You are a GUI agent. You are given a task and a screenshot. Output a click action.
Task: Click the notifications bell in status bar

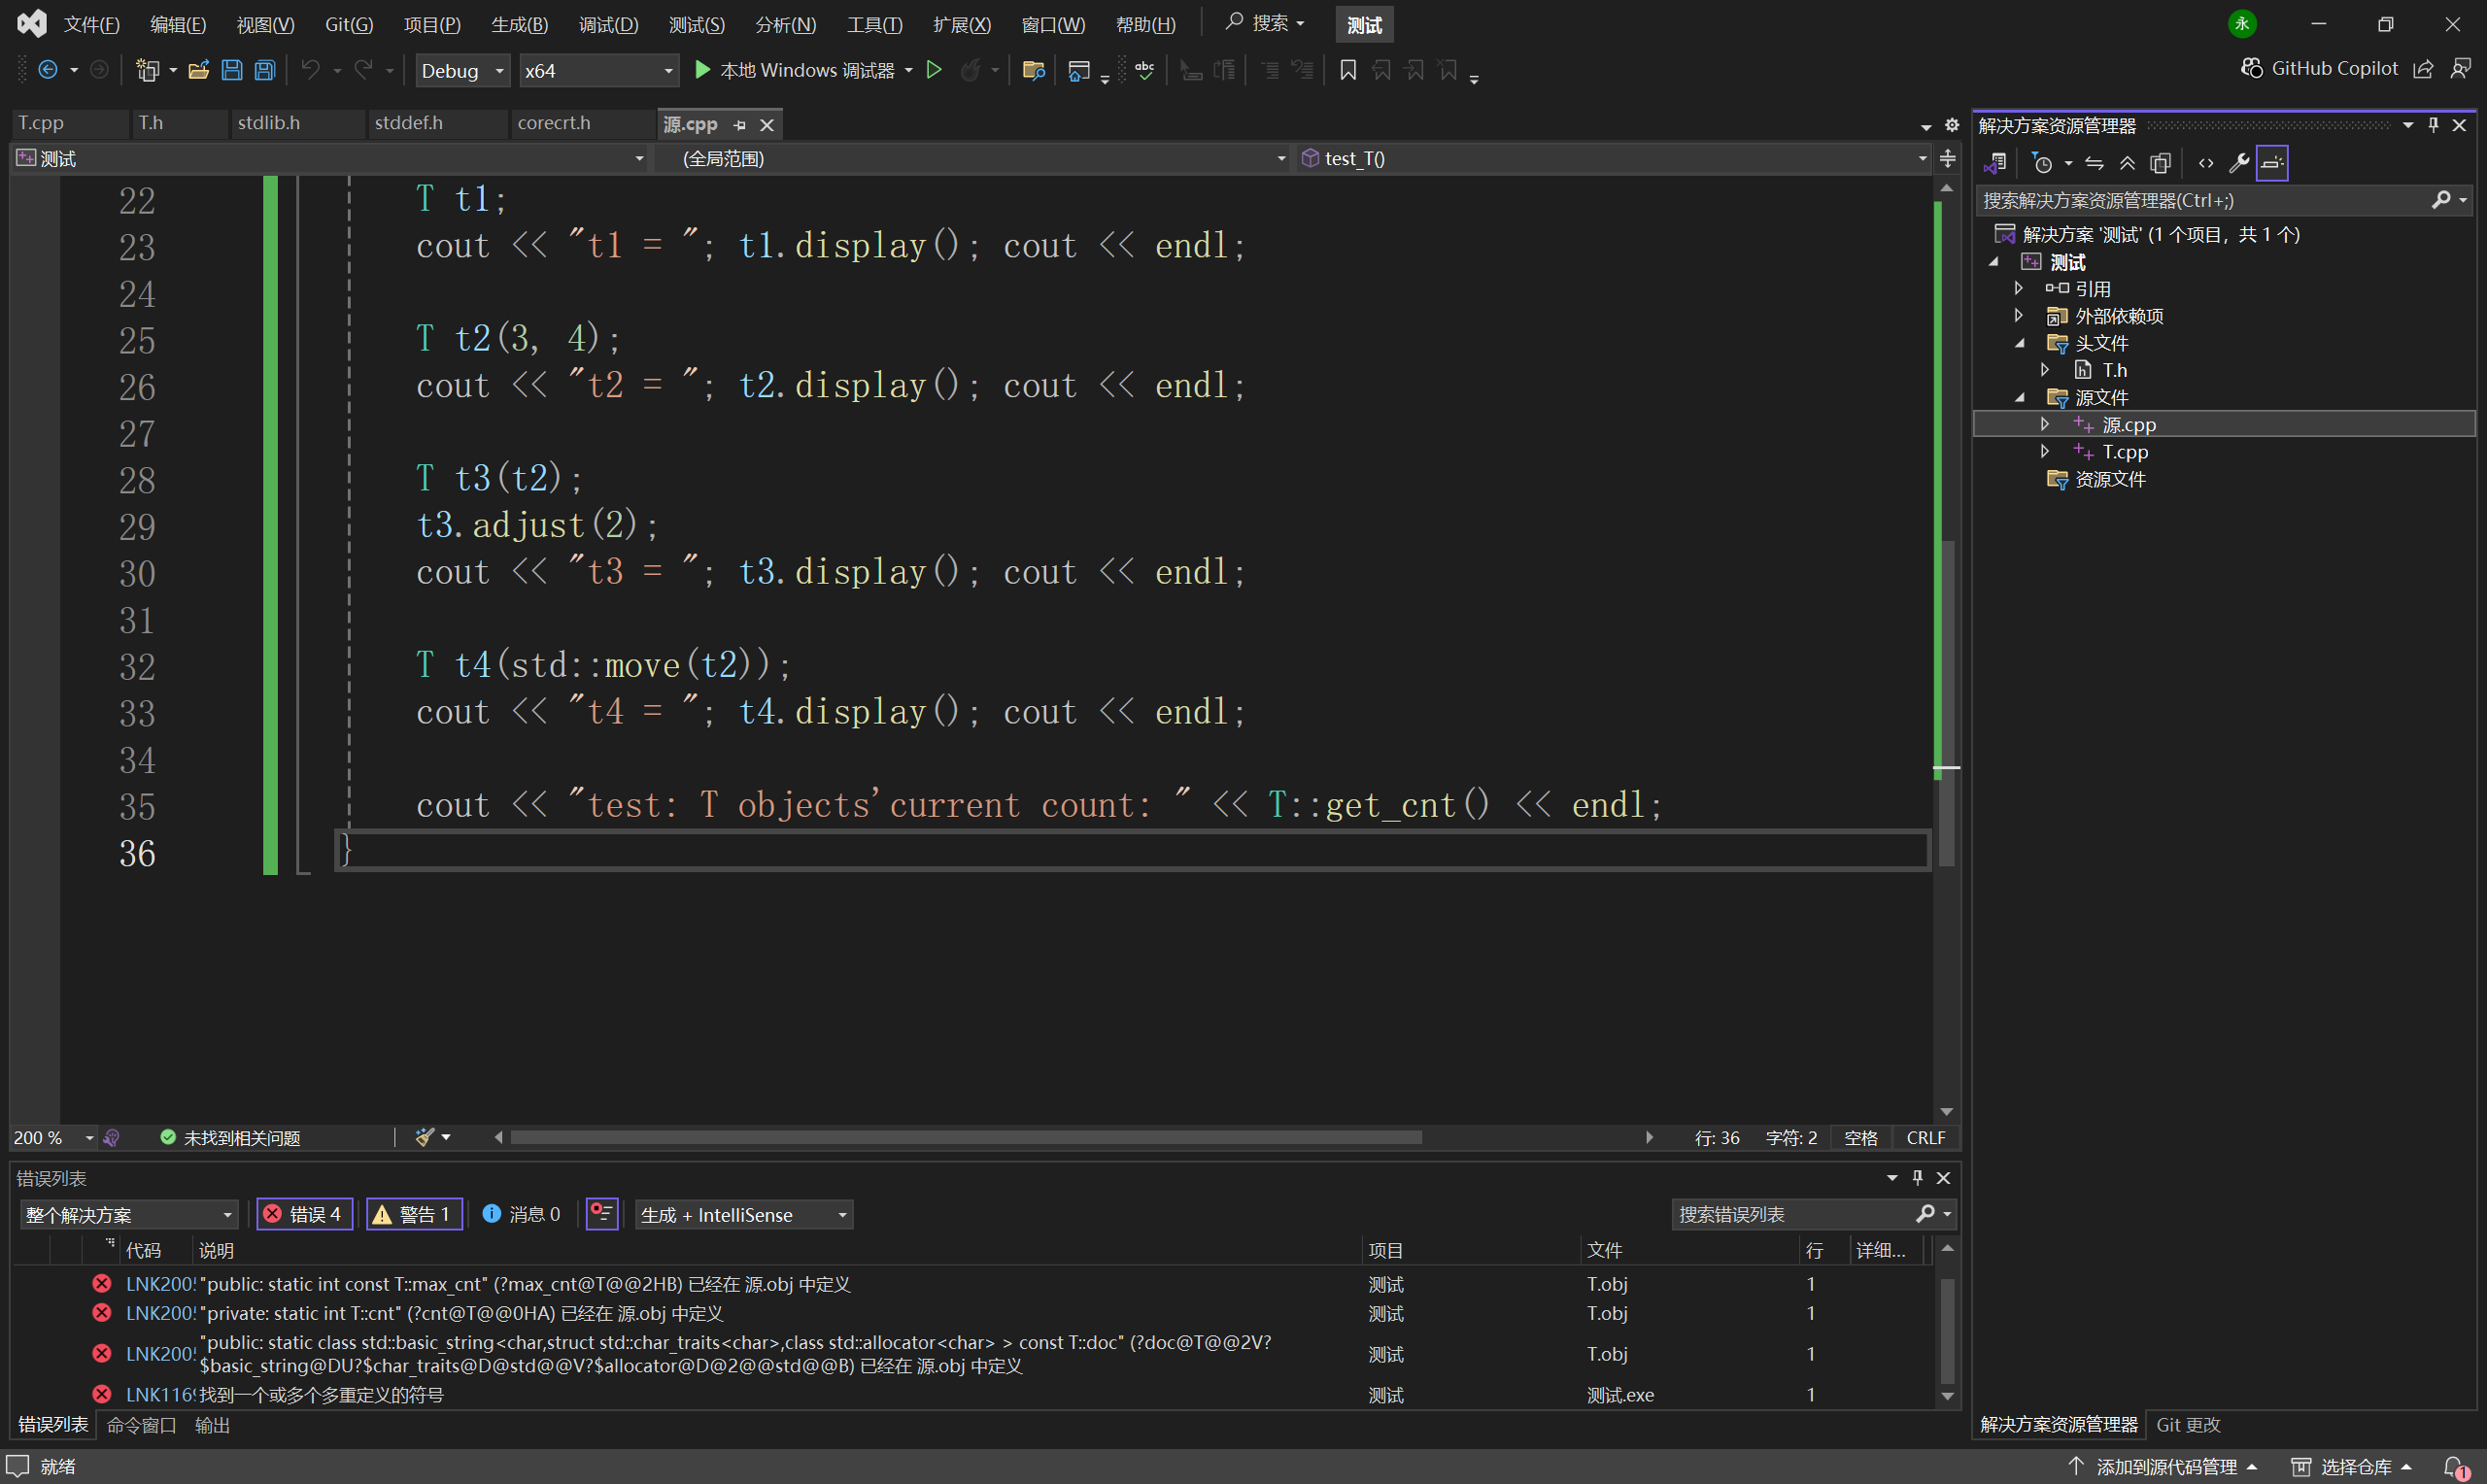pyautogui.click(x=2455, y=1466)
